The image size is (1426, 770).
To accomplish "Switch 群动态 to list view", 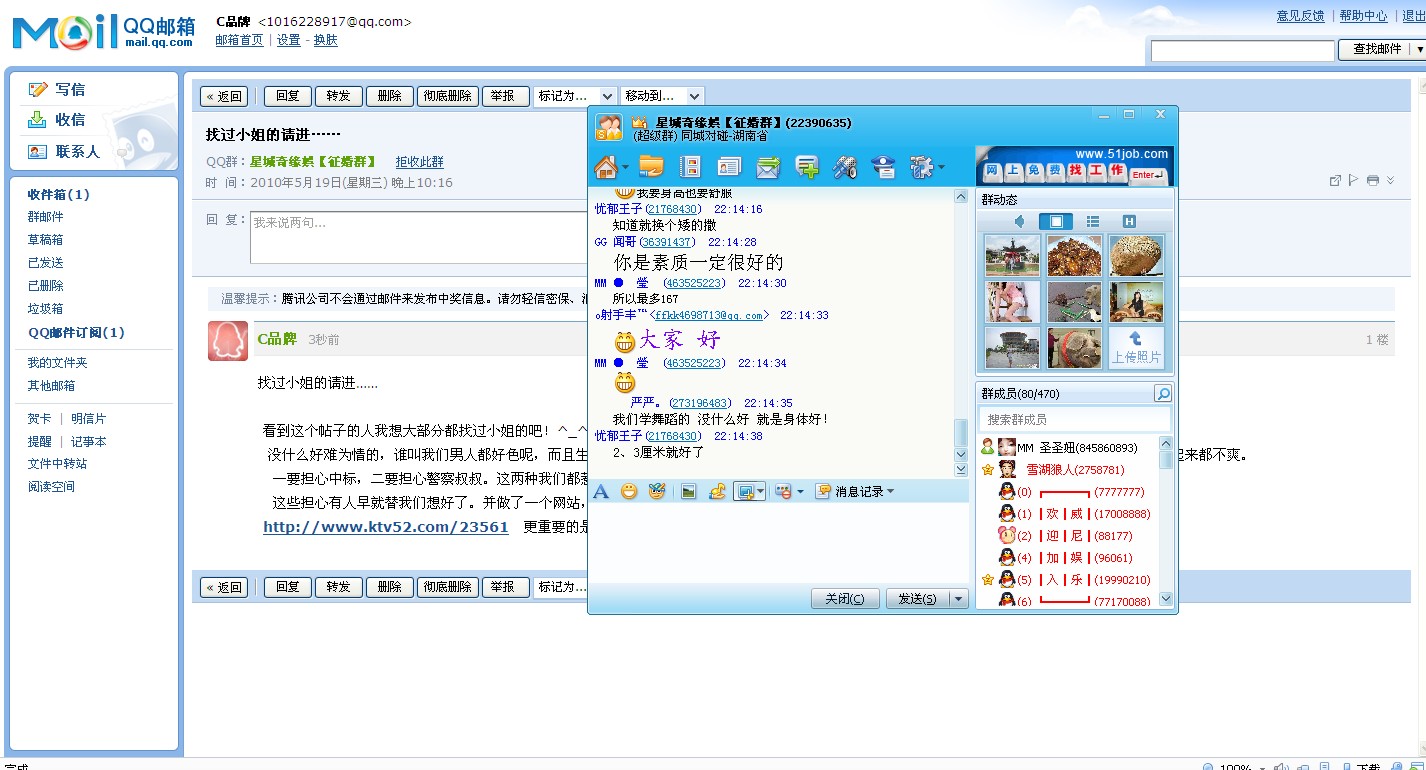I will click(x=1093, y=221).
